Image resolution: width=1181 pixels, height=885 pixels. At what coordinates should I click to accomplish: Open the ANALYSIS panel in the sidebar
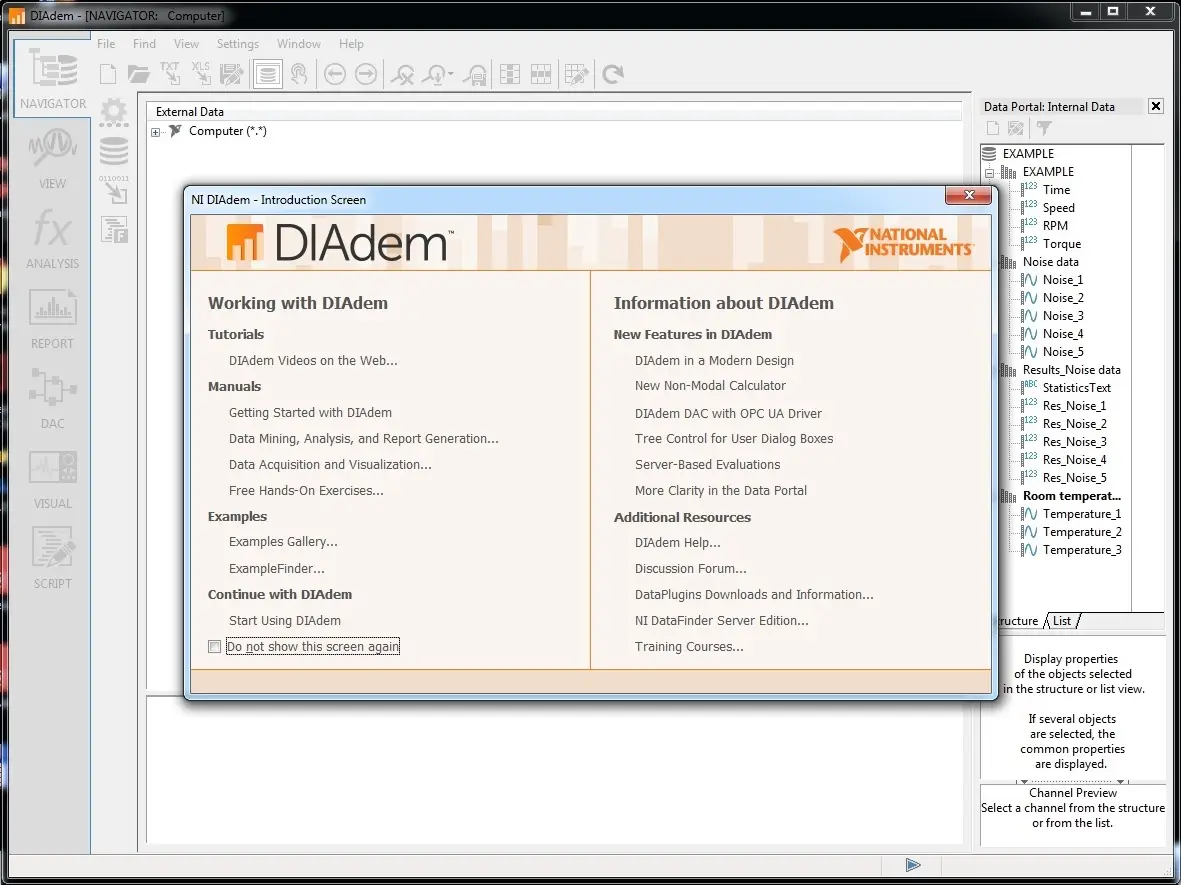pyautogui.click(x=52, y=236)
